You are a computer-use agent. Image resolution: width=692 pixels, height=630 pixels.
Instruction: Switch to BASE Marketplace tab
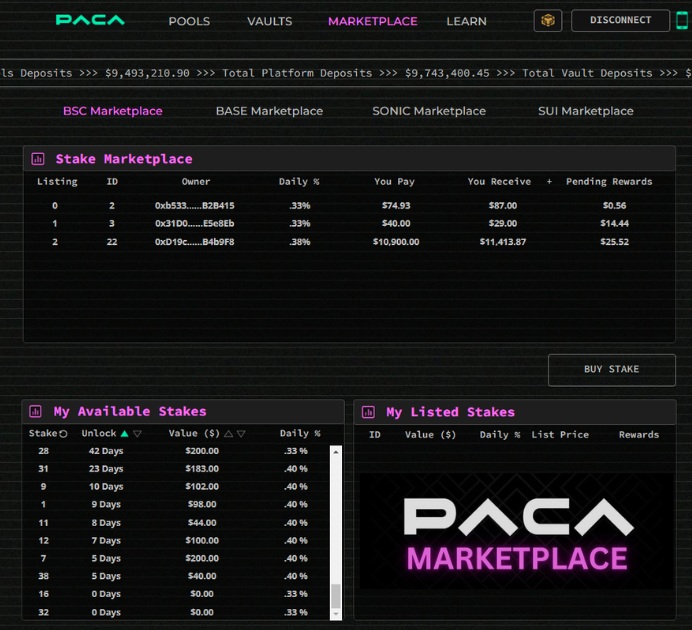[x=269, y=111]
